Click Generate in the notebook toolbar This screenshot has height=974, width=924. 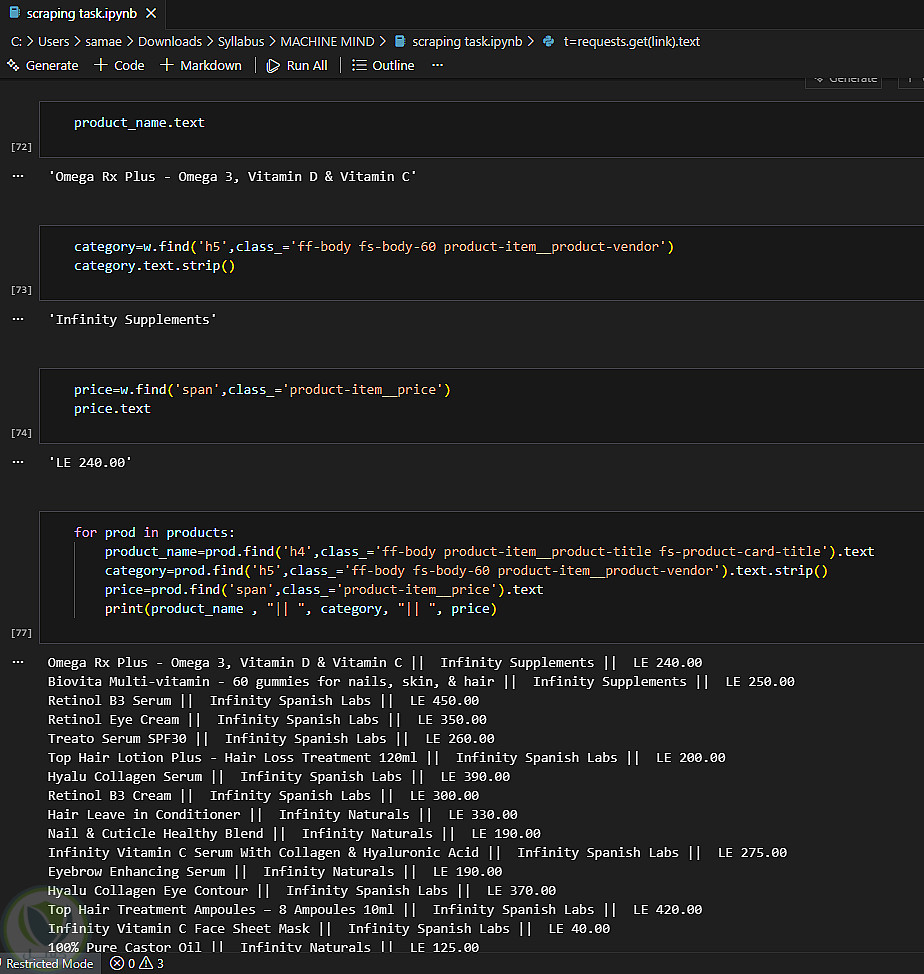click(43, 65)
